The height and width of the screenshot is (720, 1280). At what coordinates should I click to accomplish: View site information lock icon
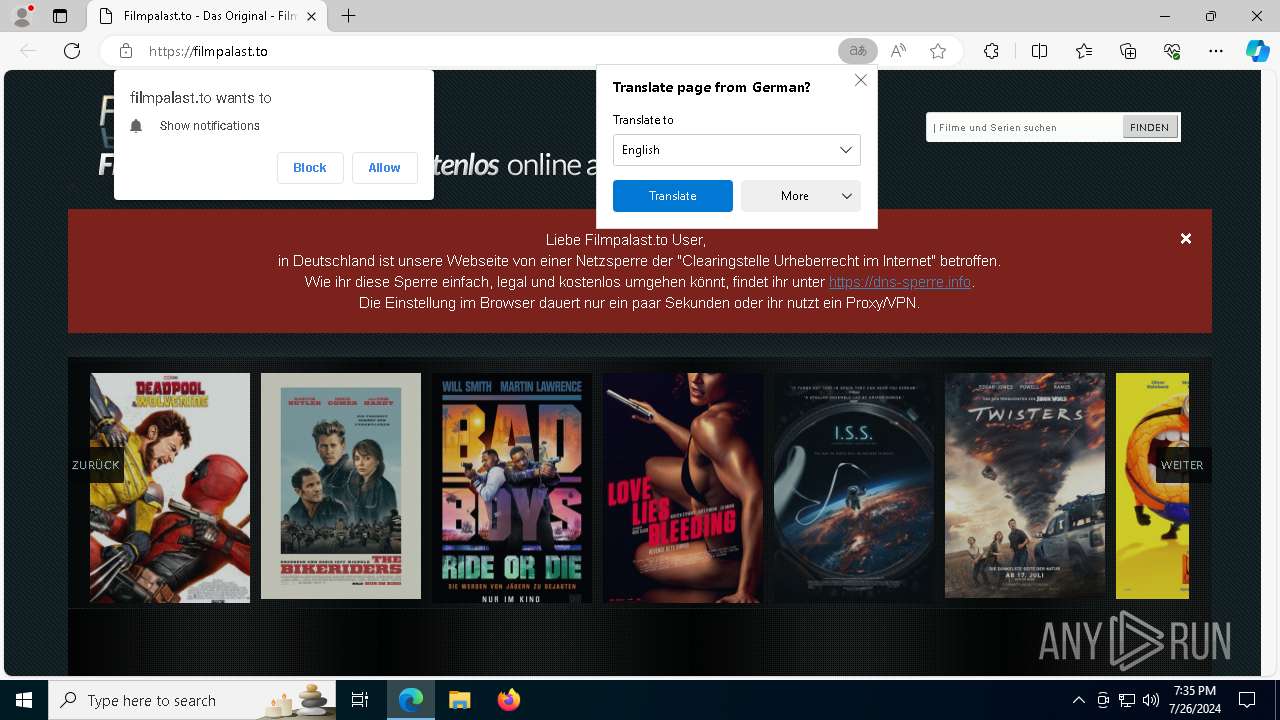pos(125,51)
